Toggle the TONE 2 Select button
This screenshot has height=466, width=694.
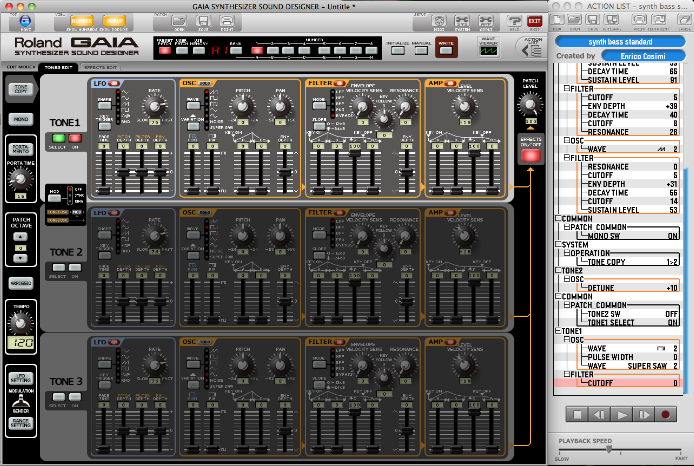pos(58,267)
